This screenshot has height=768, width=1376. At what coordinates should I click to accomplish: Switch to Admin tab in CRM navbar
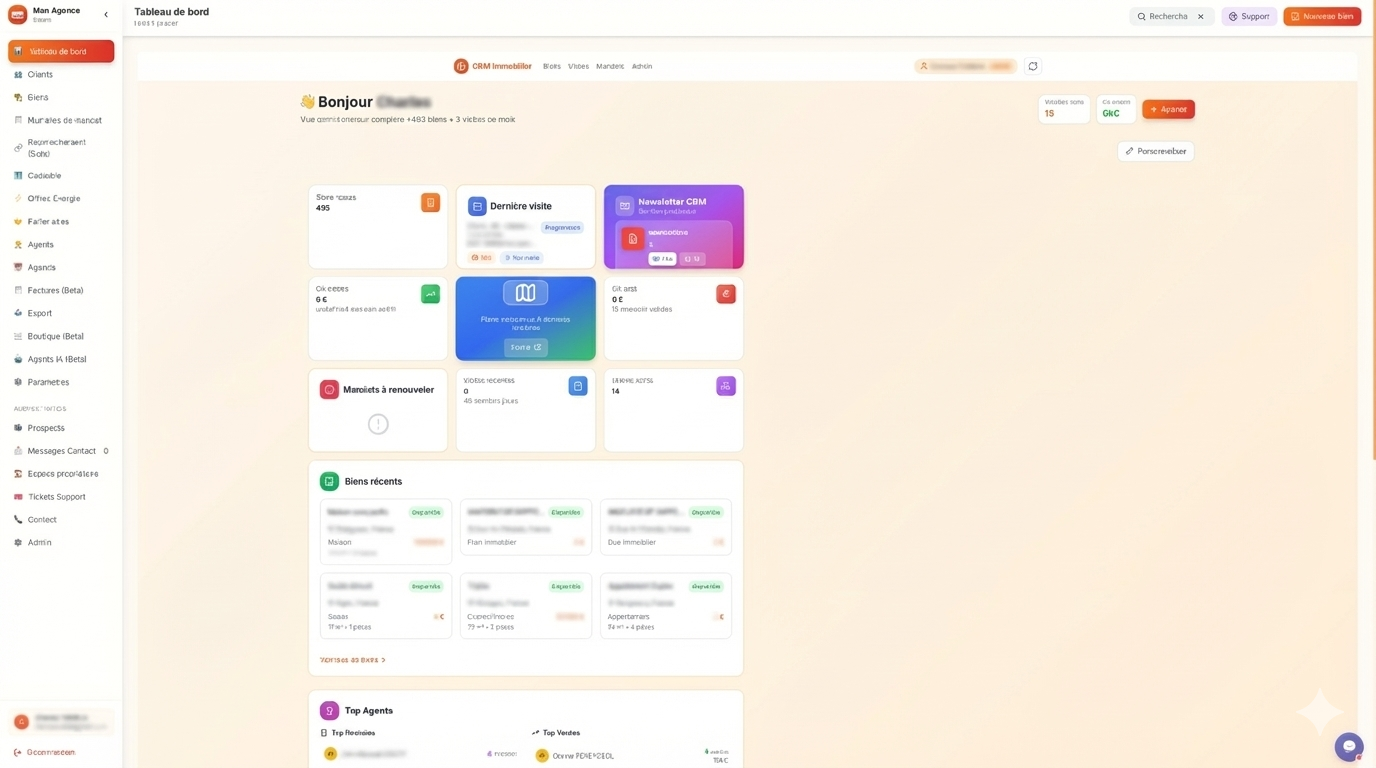[x=642, y=66]
